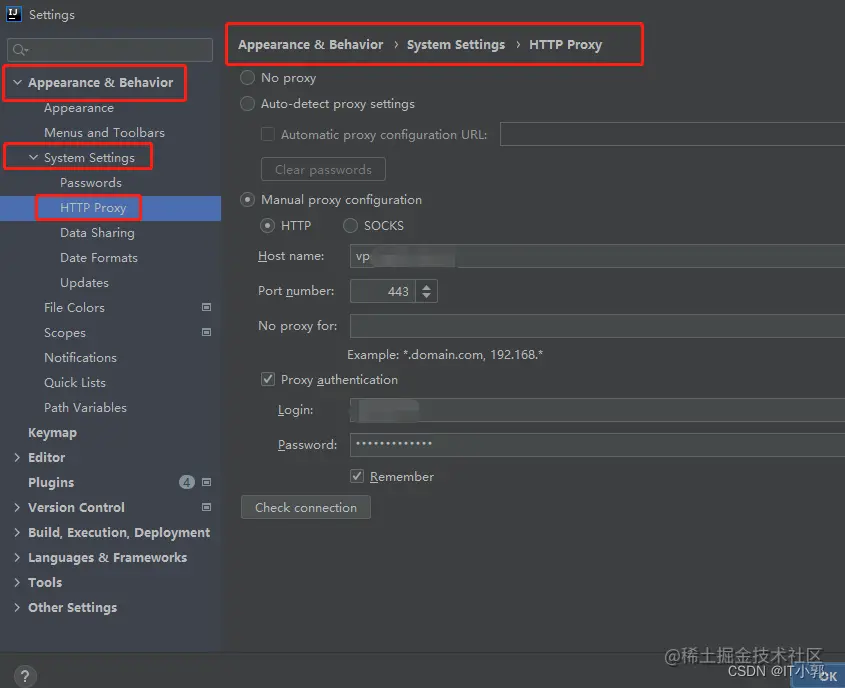This screenshot has width=845, height=688.
Task: Click the settings search box
Action: (110, 50)
